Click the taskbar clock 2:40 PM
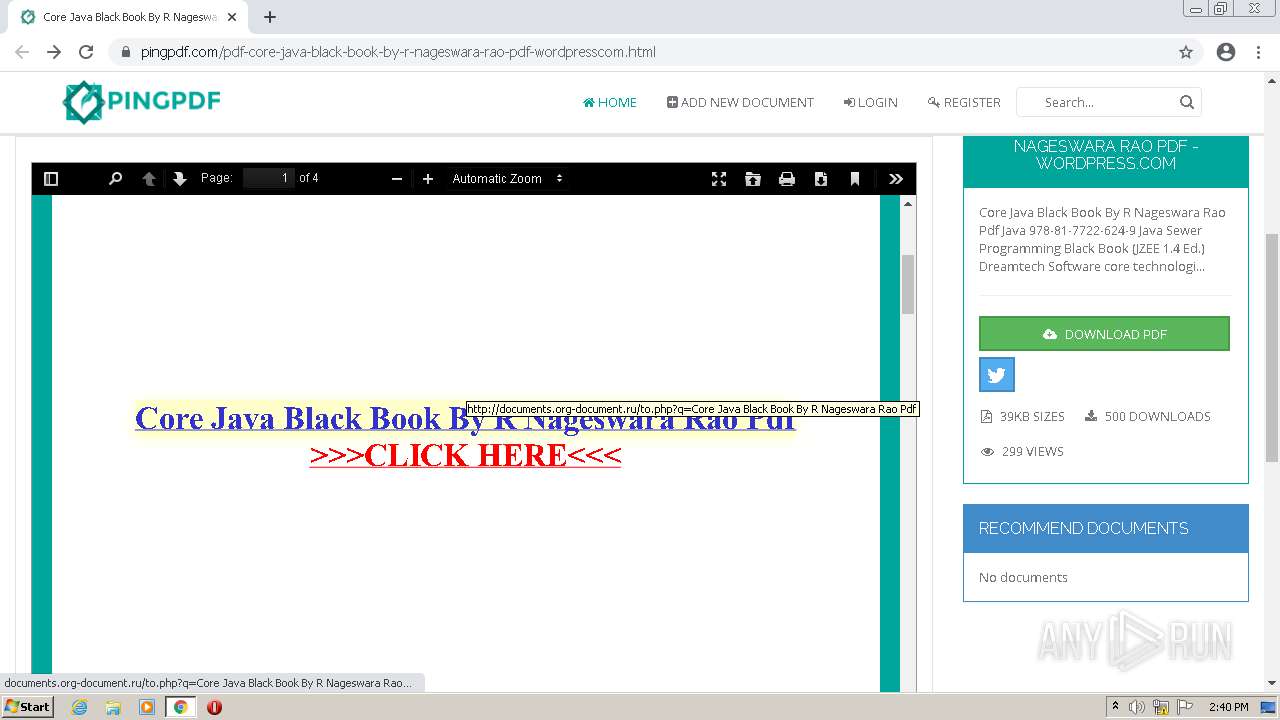The height and width of the screenshot is (720, 1280). point(1228,707)
